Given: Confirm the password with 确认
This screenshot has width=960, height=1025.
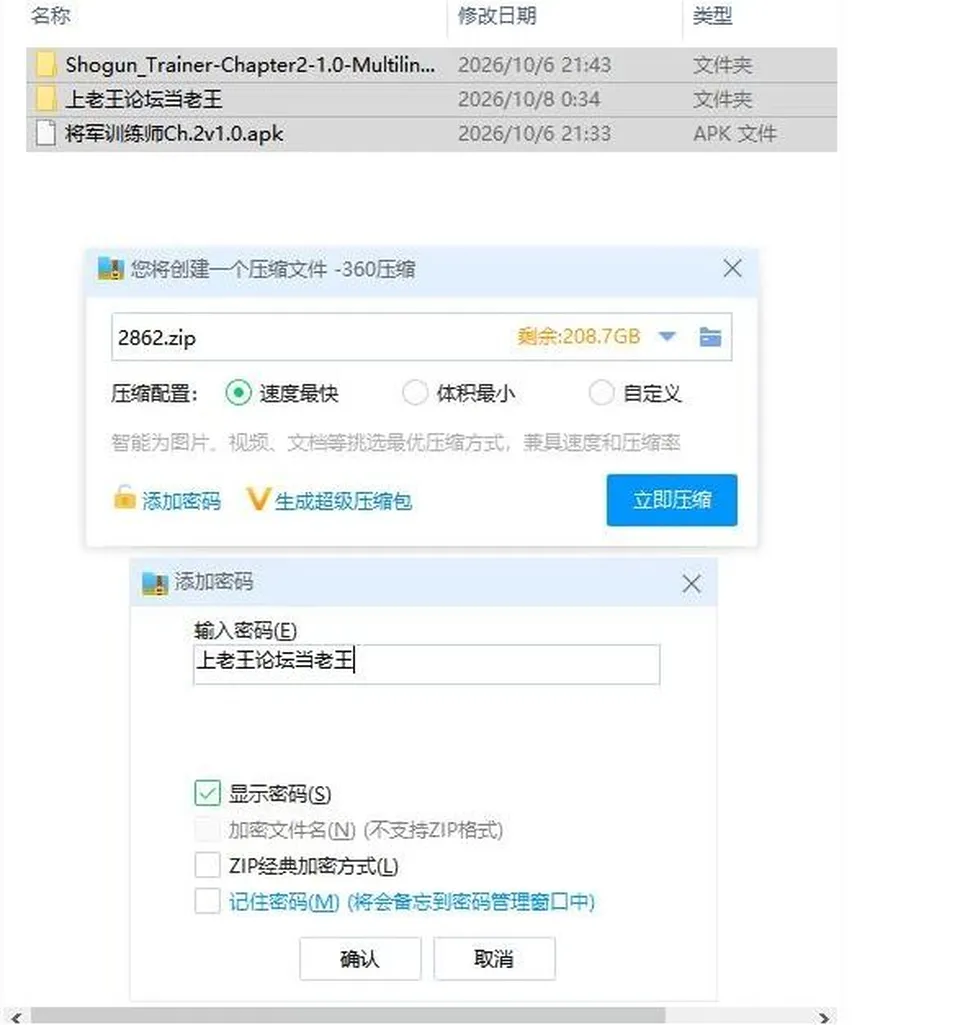Looking at the screenshot, I should click(x=360, y=959).
